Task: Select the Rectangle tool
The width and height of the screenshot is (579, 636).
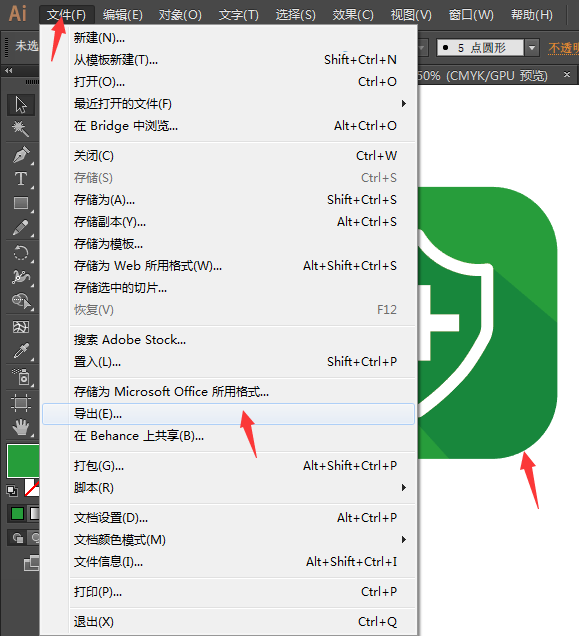Action: [x=21, y=203]
